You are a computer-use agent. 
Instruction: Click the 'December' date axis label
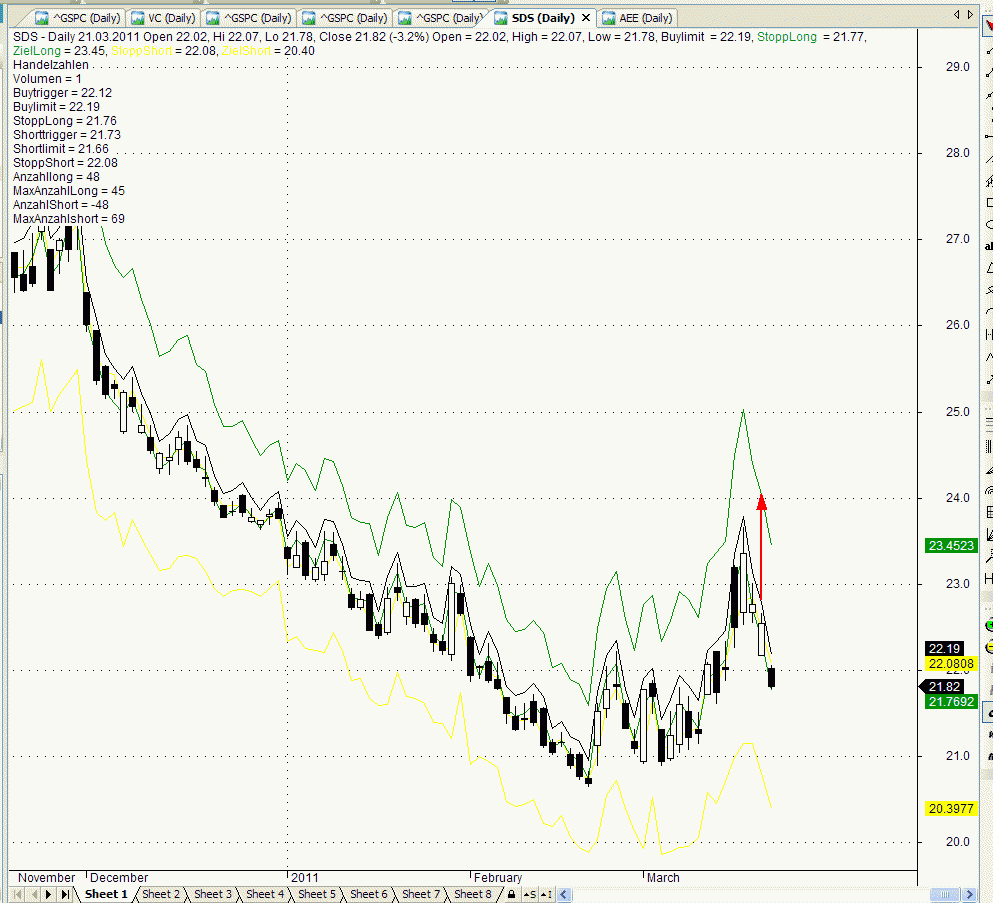click(119, 878)
